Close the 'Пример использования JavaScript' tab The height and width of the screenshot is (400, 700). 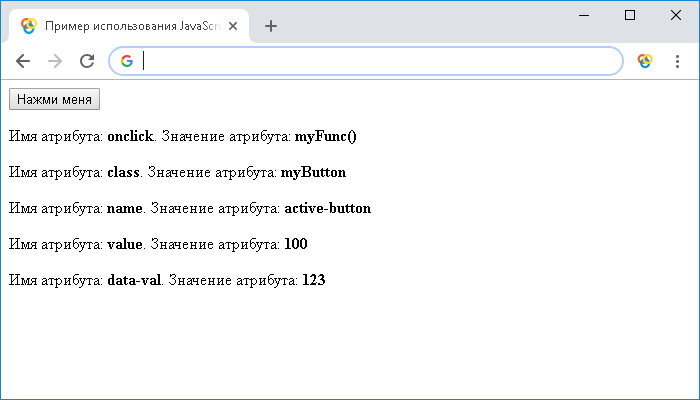(x=233, y=26)
